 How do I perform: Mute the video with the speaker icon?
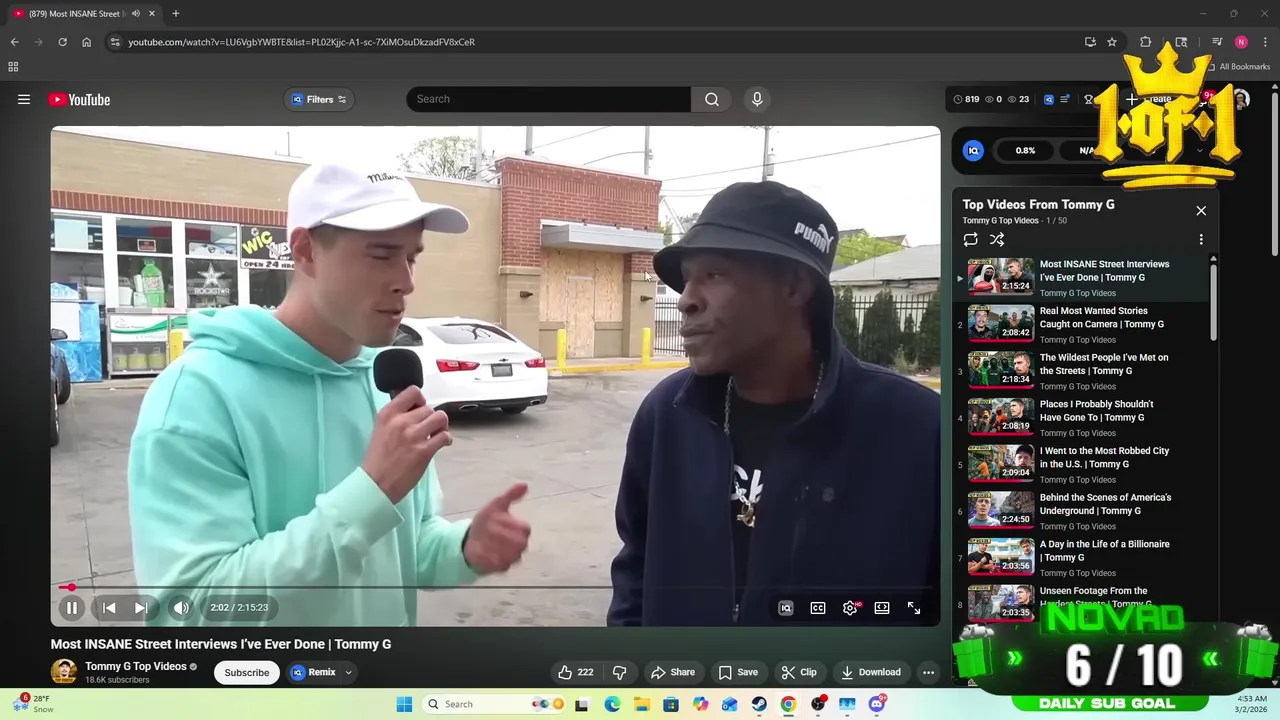tap(181, 607)
